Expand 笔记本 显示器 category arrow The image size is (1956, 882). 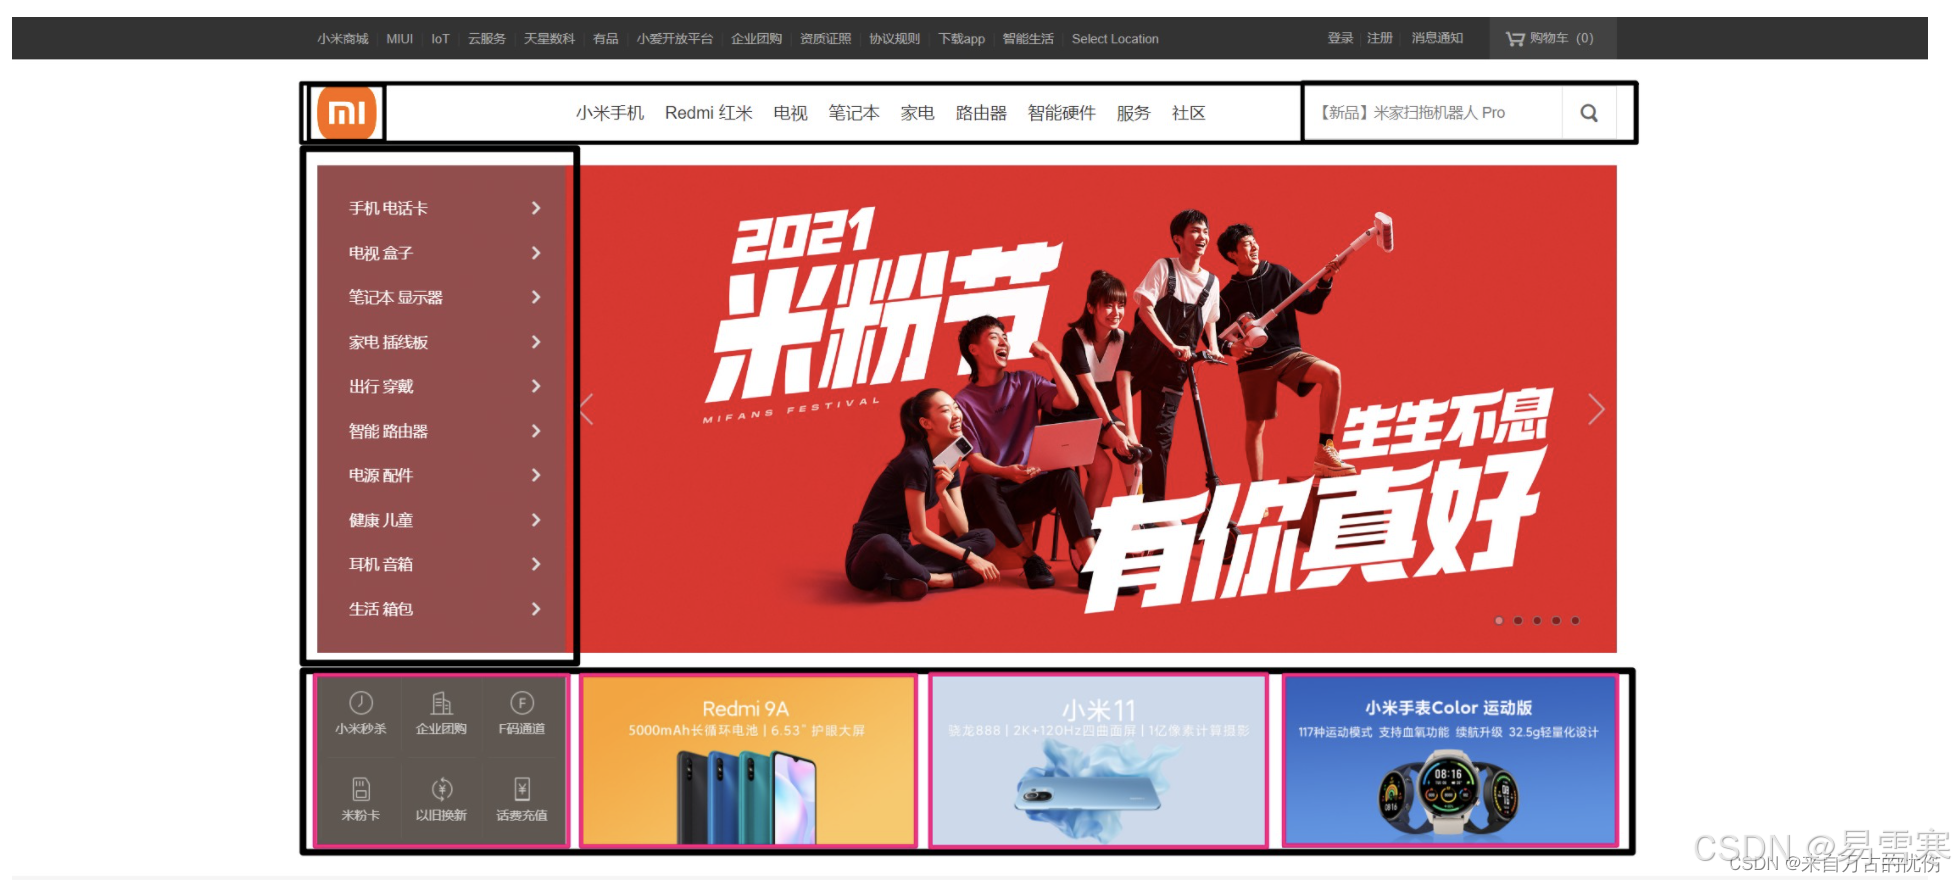pyautogui.click(x=536, y=297)
